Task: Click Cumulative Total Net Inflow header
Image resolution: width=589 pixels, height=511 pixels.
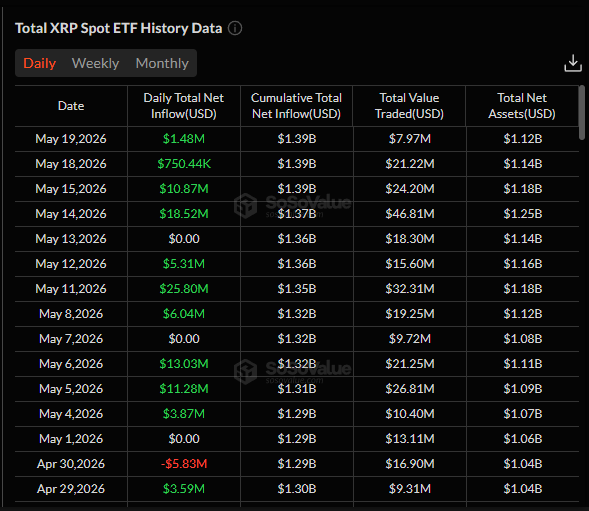Action: click(x=296, y=106)
